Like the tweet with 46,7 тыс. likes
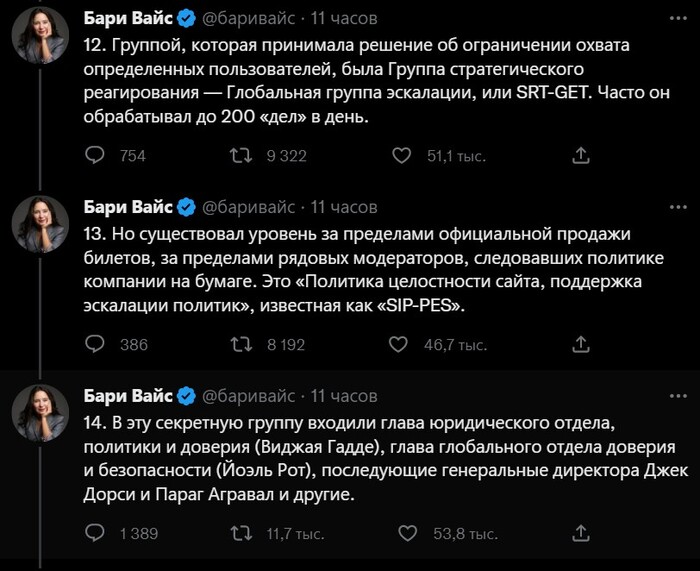Screen dimensions: 700x571 coord(402,344)
